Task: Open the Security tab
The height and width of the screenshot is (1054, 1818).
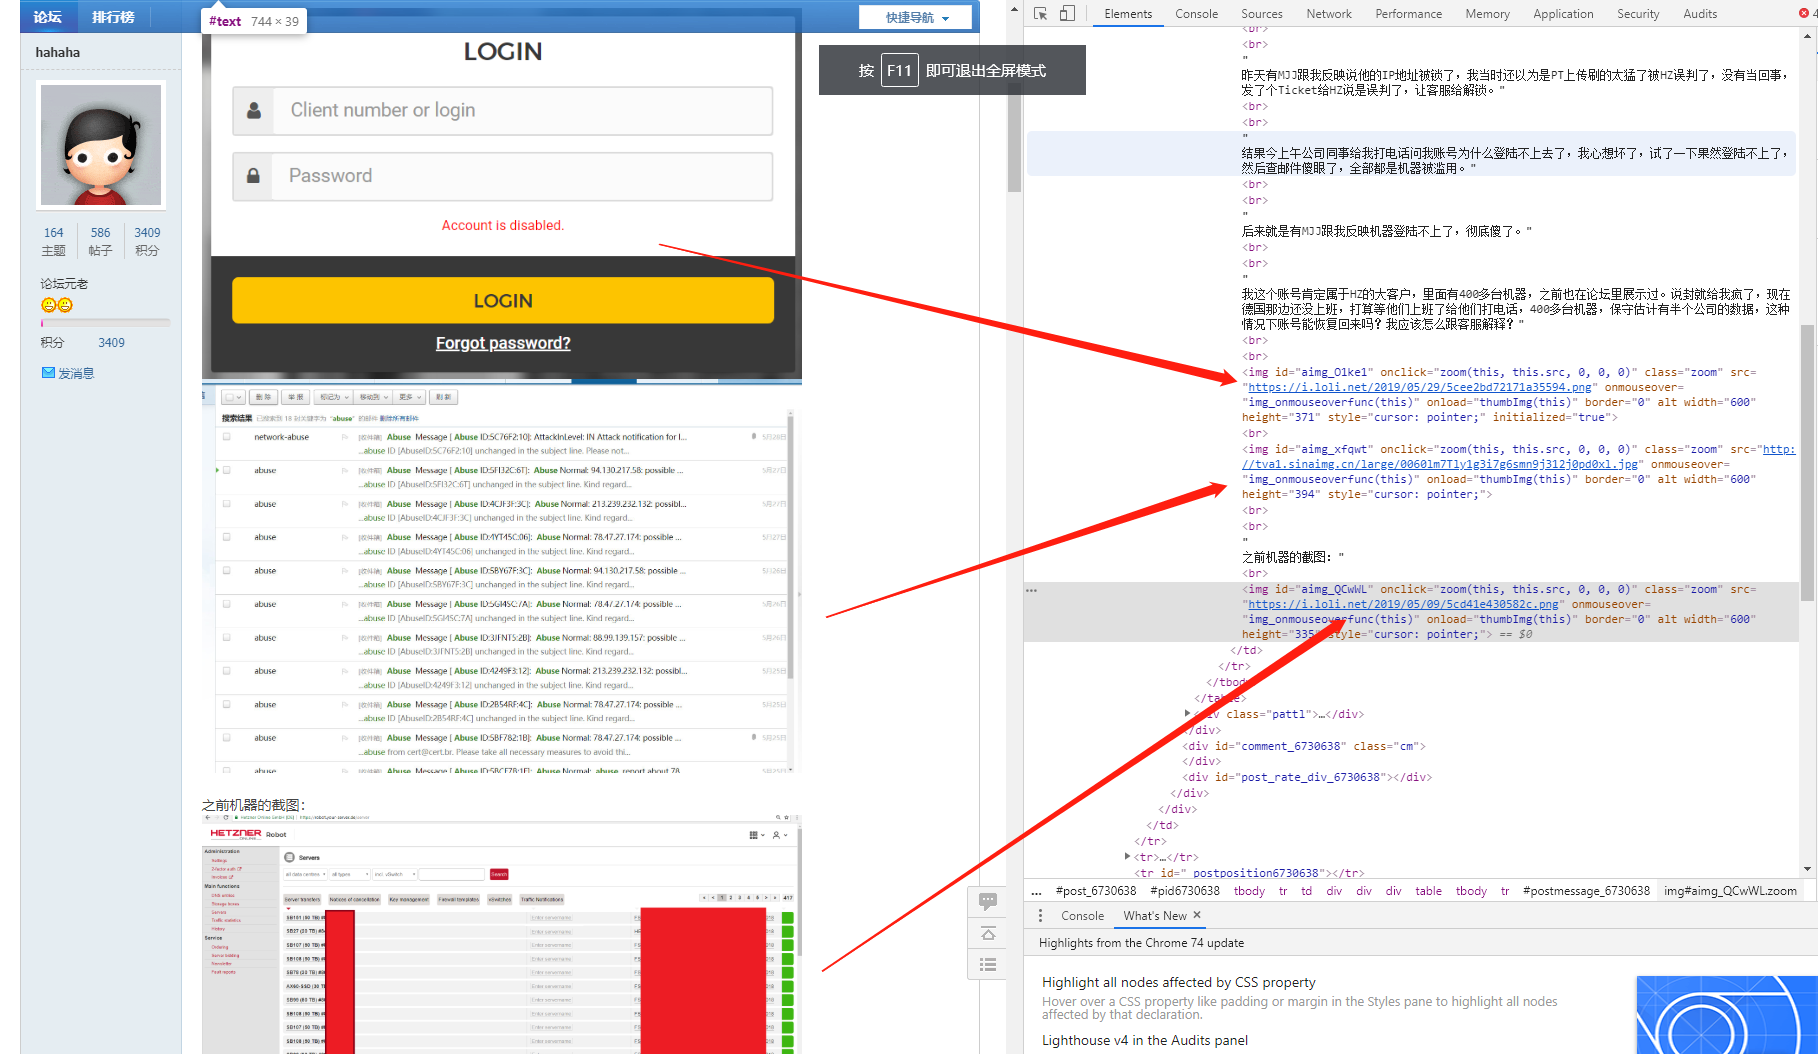Action: point(1638,14)
